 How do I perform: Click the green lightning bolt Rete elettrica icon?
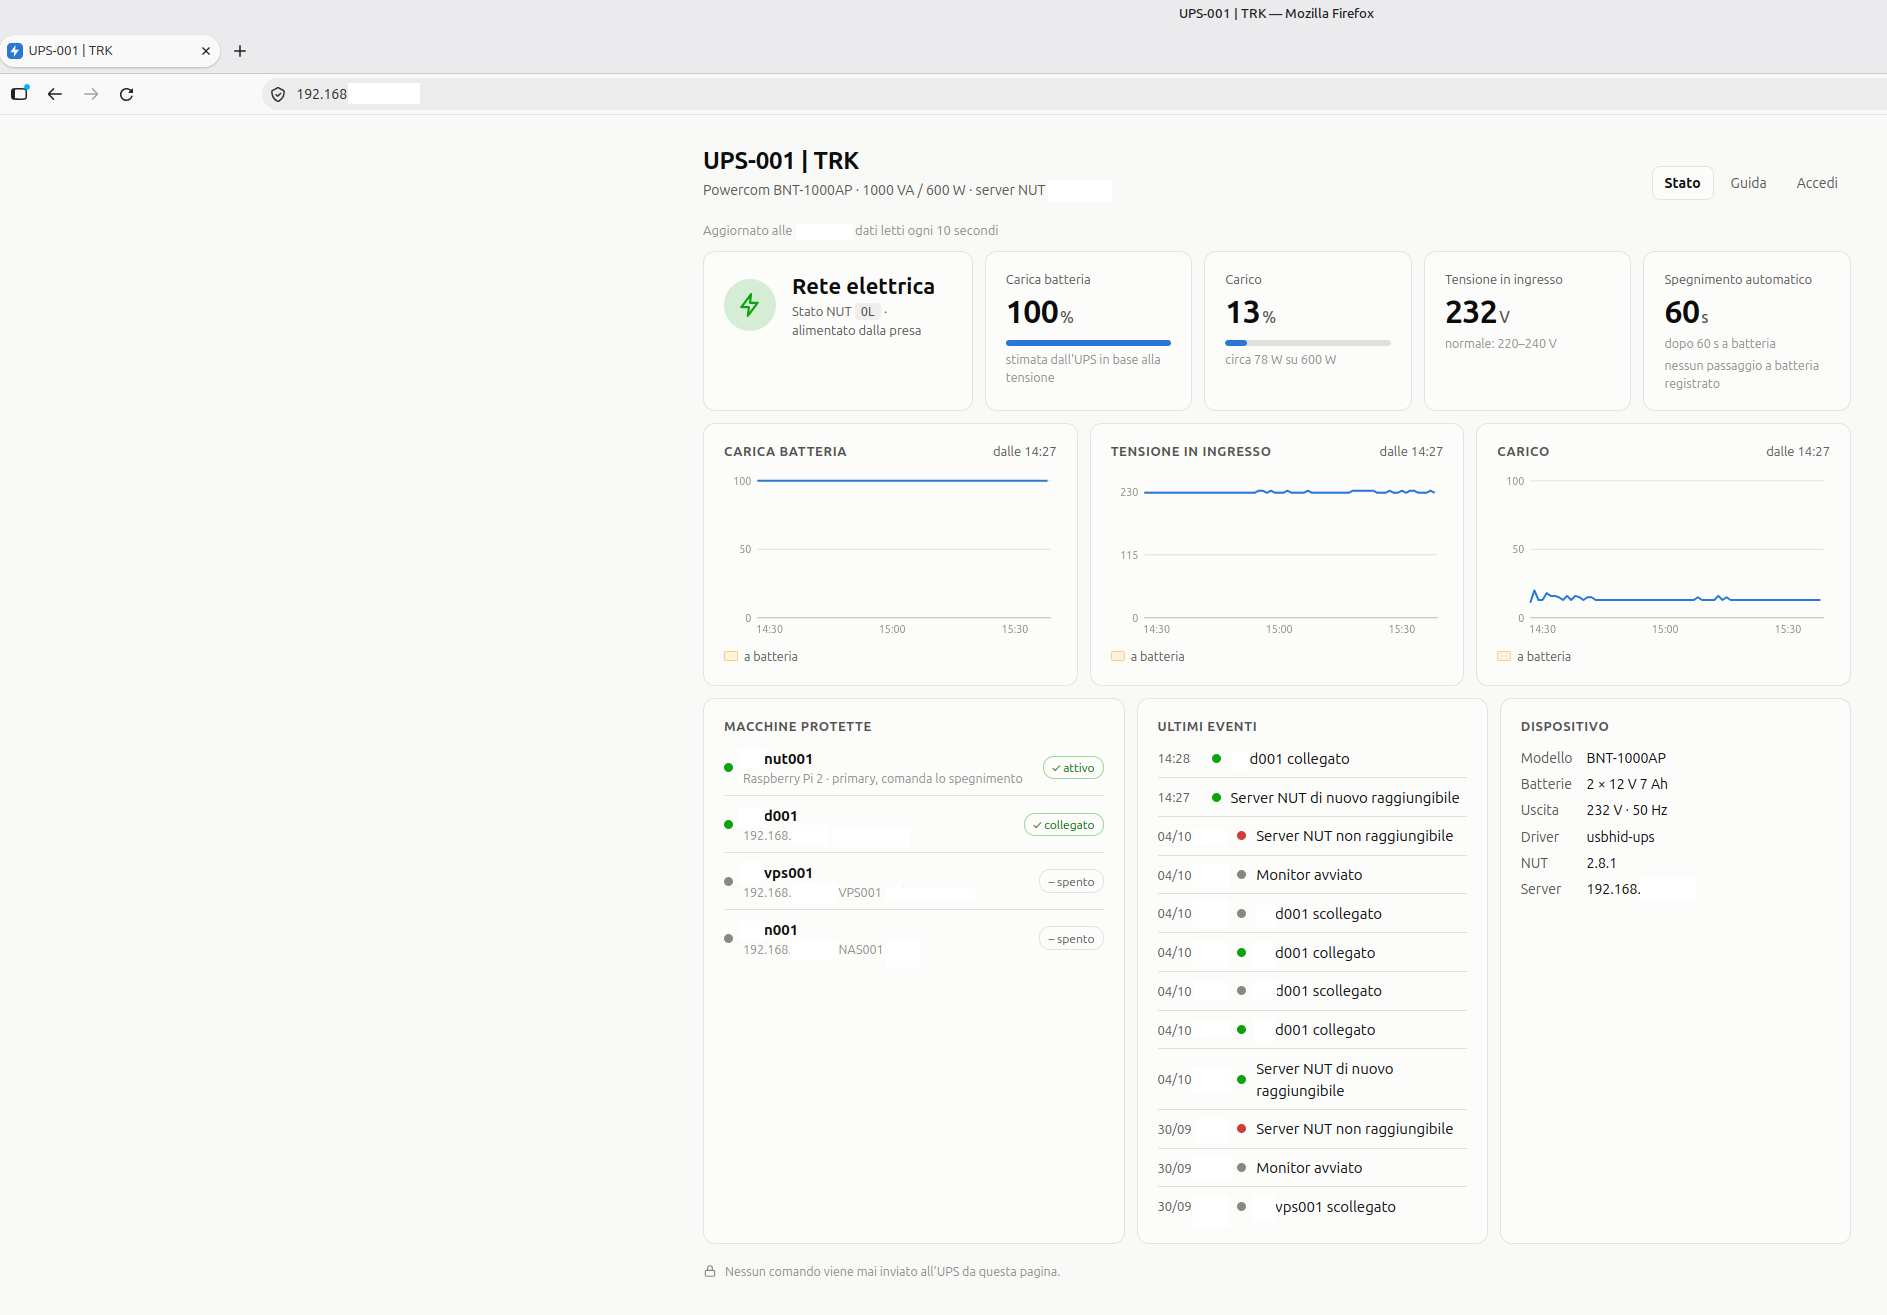coord(750,305)
